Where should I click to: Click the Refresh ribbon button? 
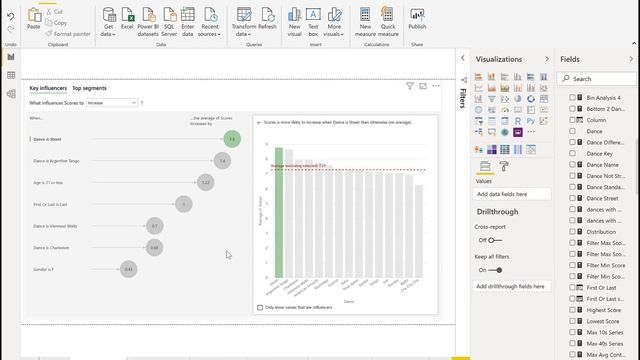(267, 19)
